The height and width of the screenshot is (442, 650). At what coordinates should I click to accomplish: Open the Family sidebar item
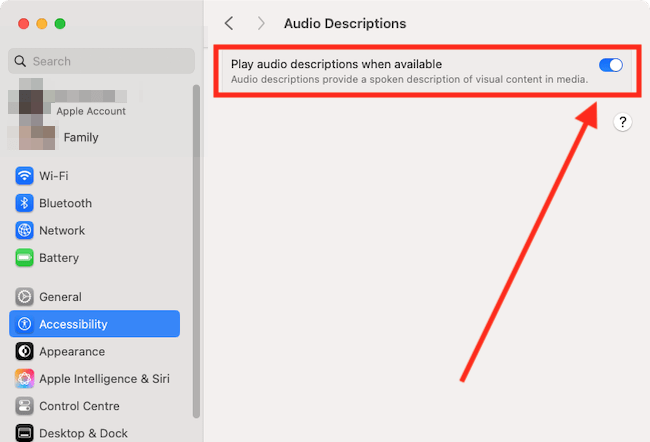coord(80,137)
